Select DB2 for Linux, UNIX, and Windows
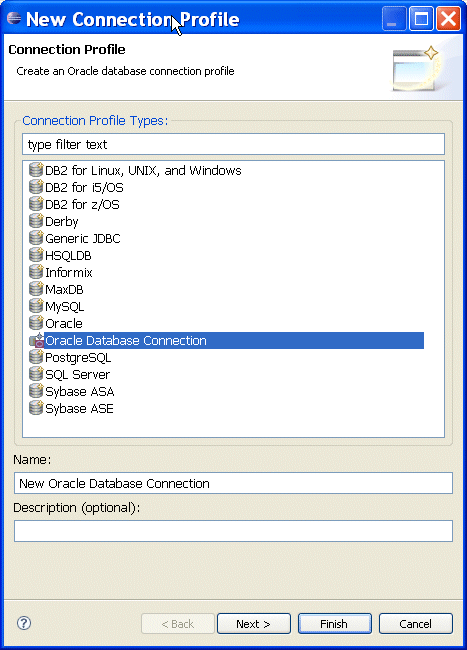Image resolution: width=467 pixels, height=650 pixels. pyautogui.click(x=143, y=170)
